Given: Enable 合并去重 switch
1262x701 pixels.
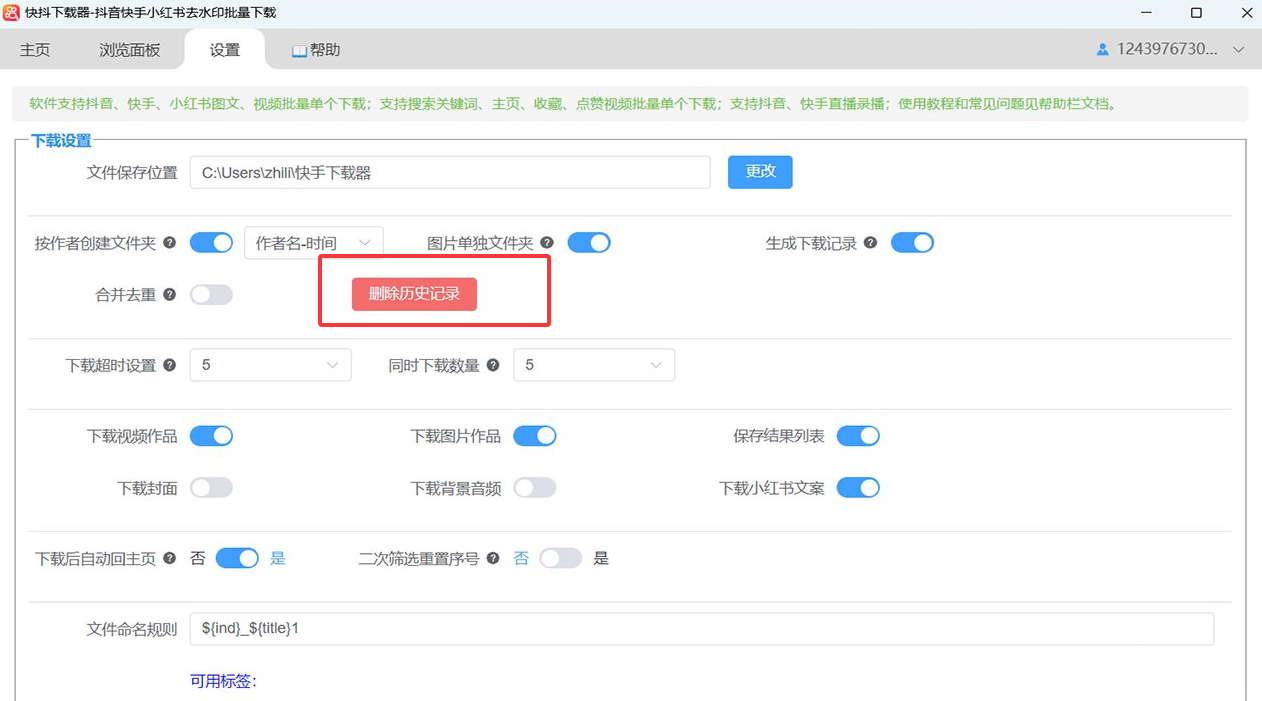Looking at the screenshot, I should (211, 295).
